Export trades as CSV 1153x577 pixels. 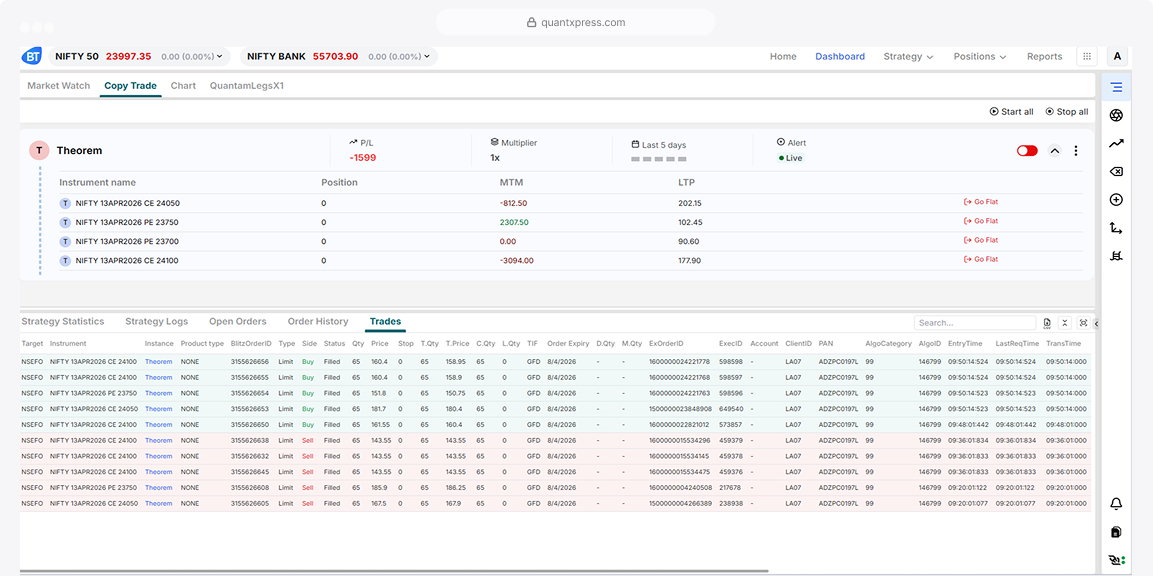[1047, 323]
